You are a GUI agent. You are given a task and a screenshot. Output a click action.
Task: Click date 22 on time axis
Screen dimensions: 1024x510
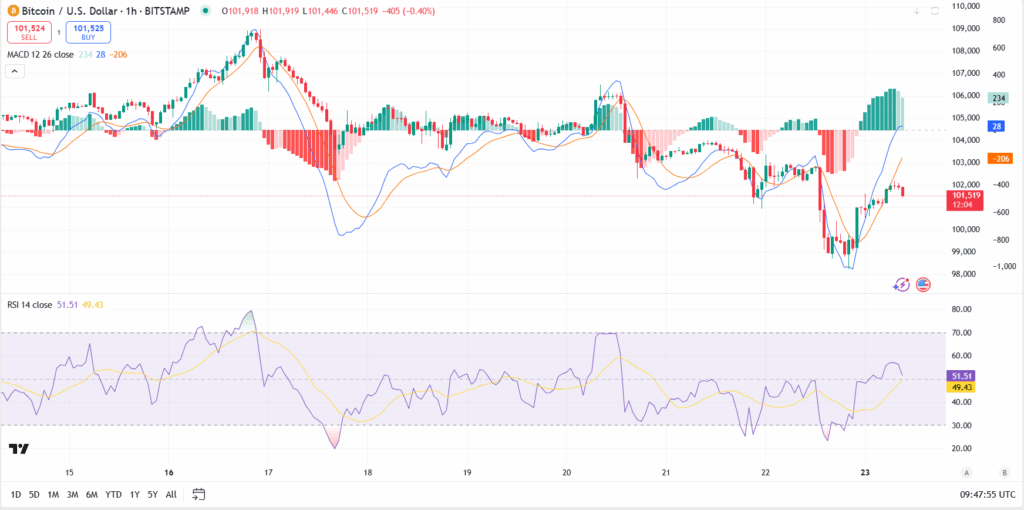(765, 472)
